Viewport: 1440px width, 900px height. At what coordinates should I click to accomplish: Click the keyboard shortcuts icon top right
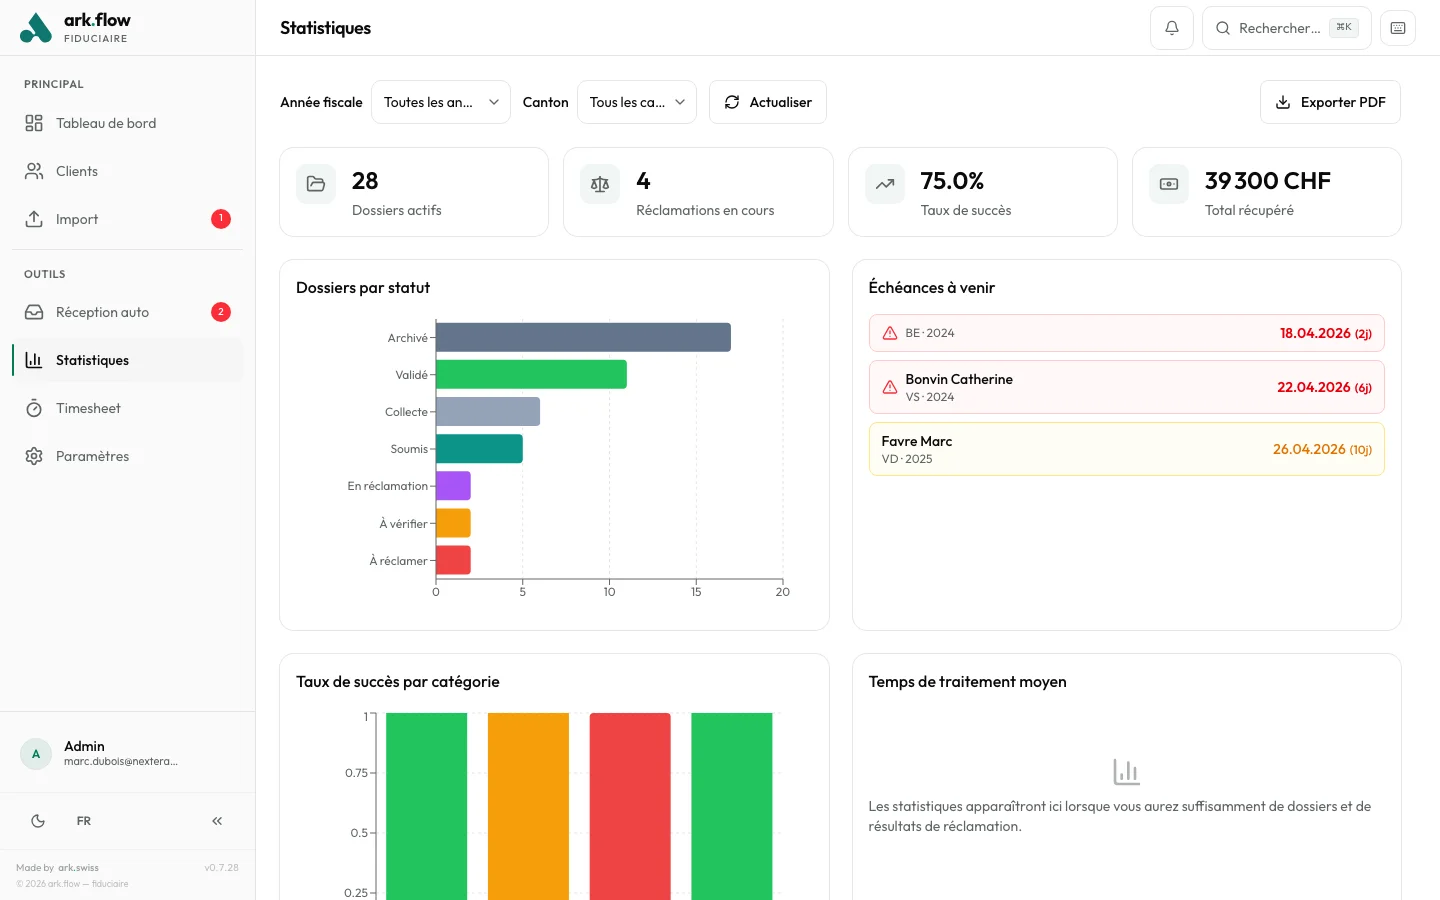1397,27
